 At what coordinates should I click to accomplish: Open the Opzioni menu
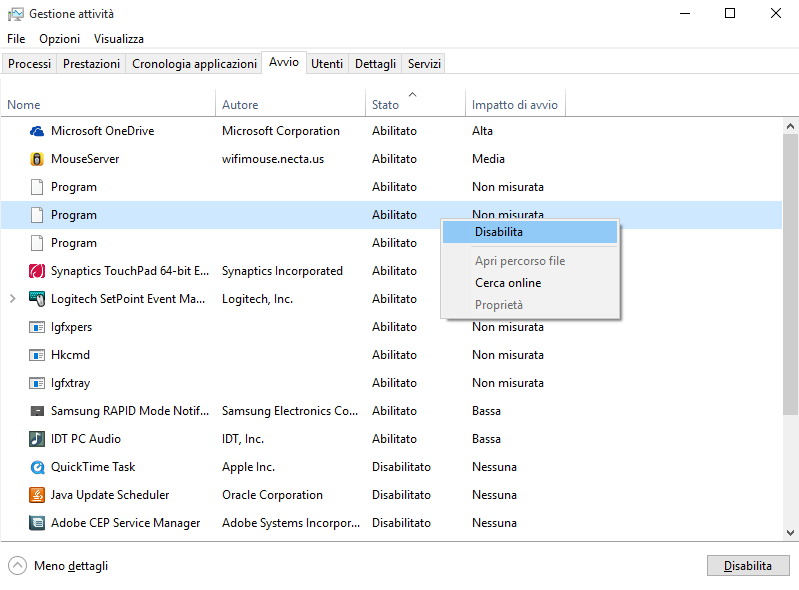pyautogui.click(x=60, y=39)
